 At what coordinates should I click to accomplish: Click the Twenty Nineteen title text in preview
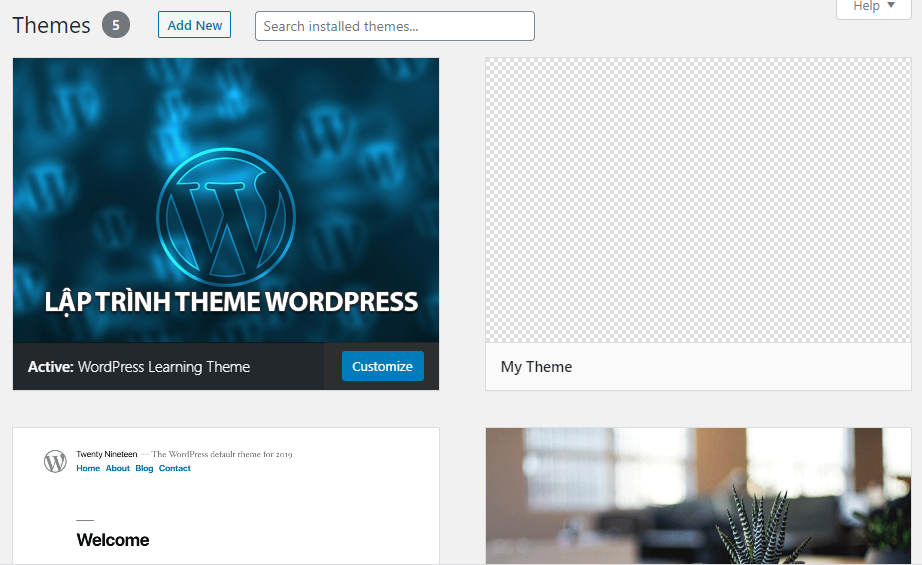[106, 454]
